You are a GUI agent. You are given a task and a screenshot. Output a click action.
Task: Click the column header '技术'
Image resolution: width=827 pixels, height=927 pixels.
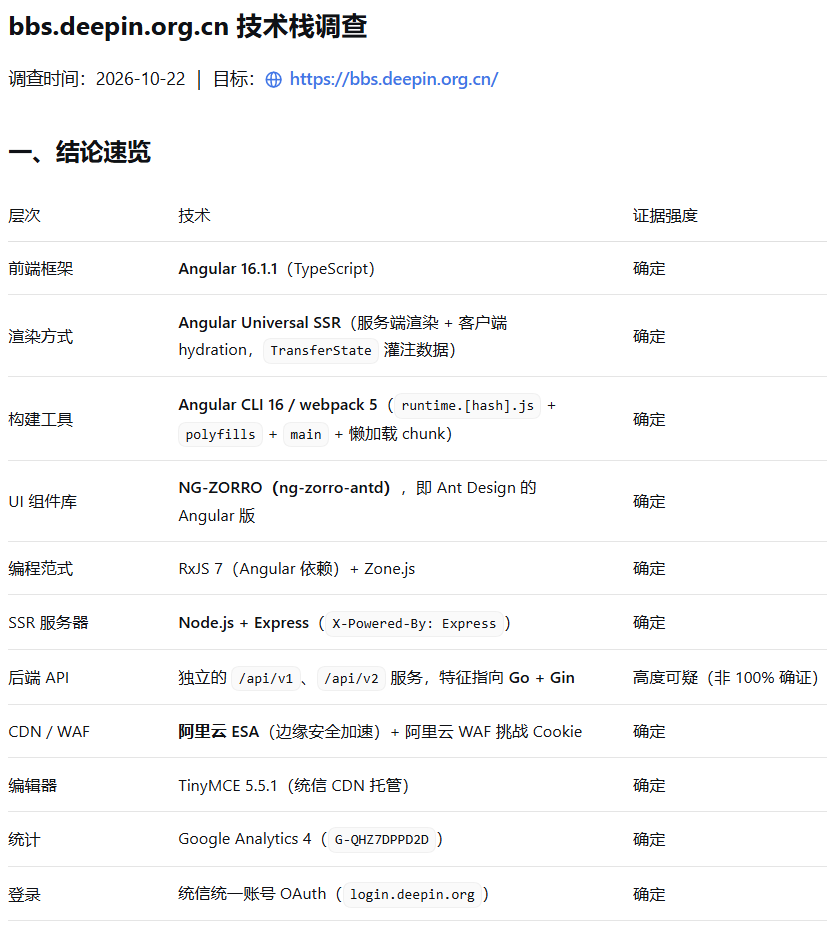(x=194, y=216)
